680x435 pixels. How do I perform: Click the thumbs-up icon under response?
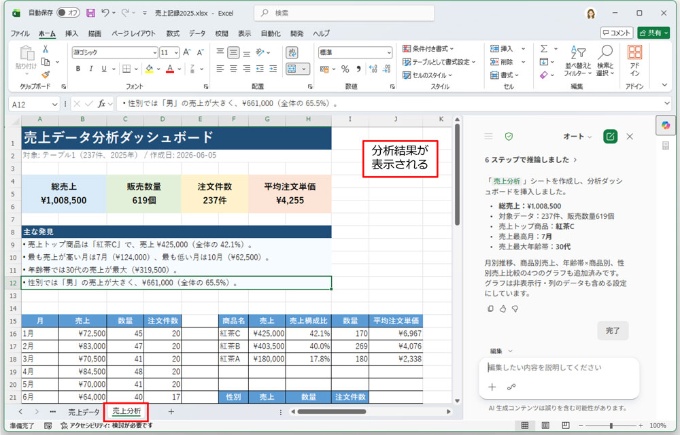[503, 309]
